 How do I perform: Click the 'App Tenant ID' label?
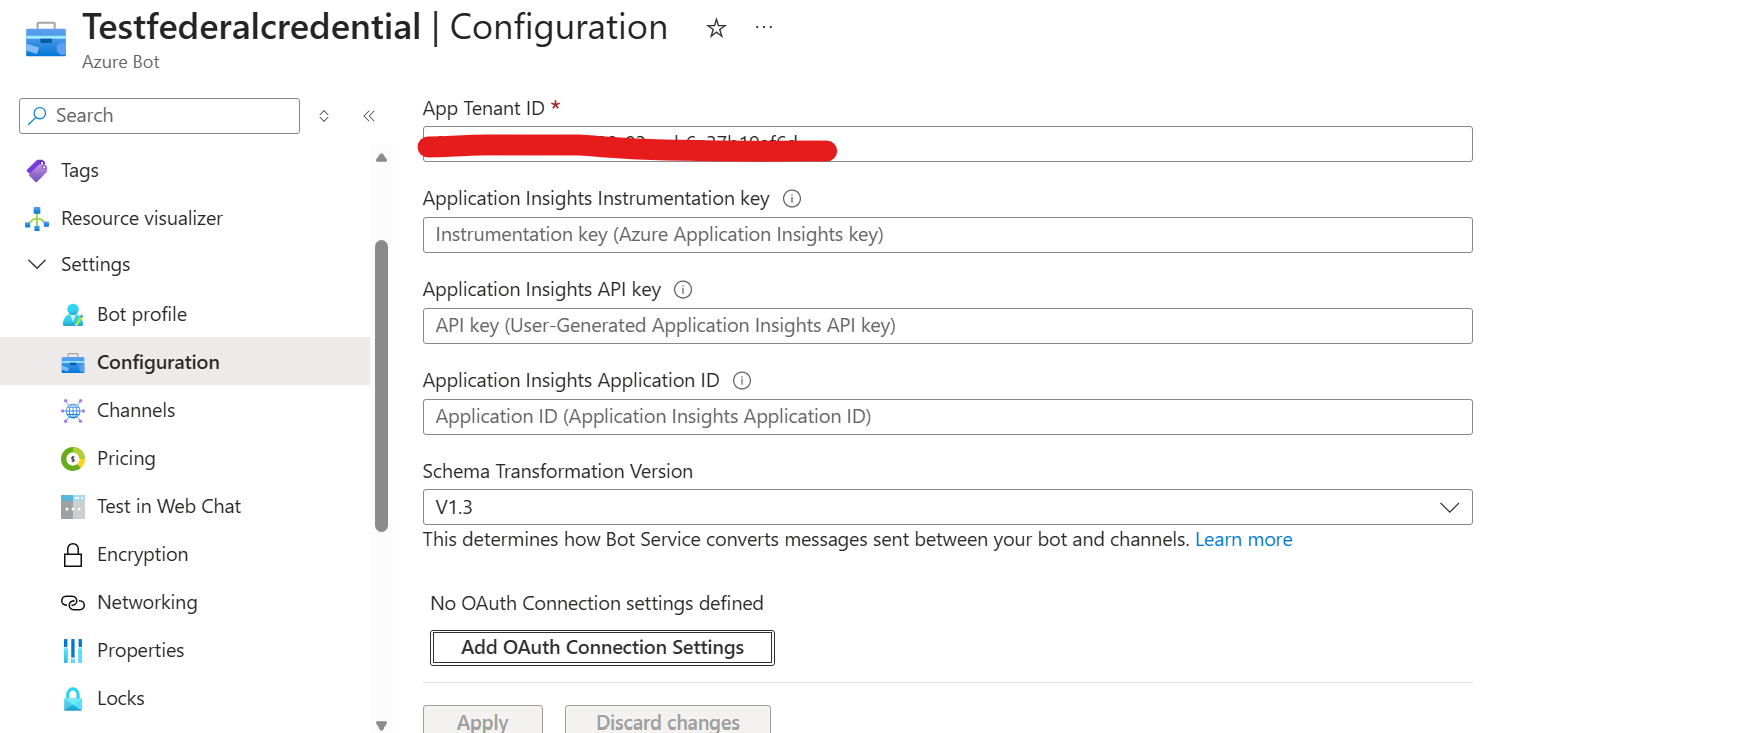click(484, 108)
